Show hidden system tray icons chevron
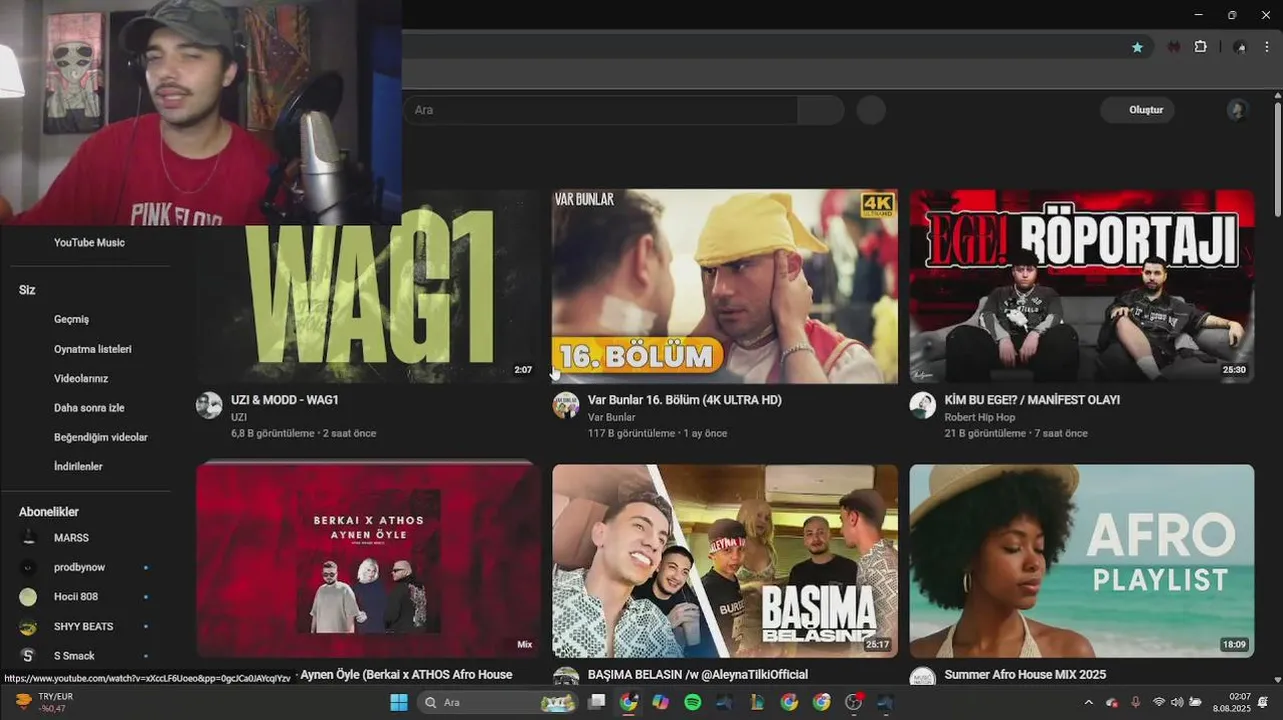 pos(1089,702)
